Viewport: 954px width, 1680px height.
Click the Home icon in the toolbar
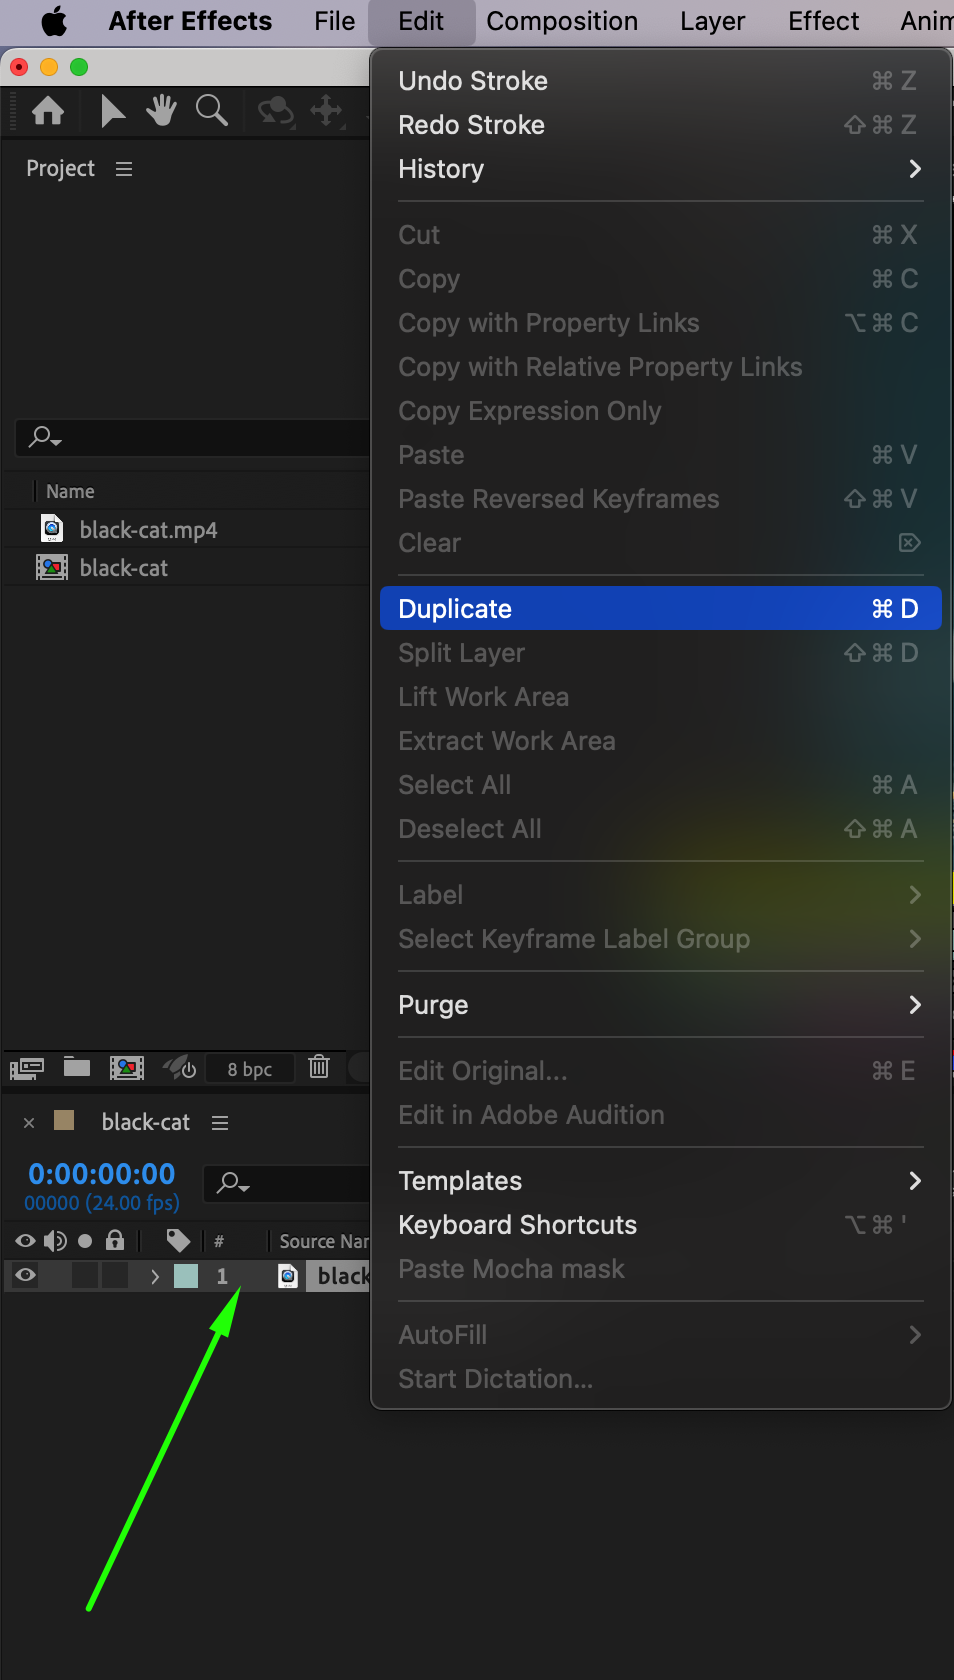(48, 111)
